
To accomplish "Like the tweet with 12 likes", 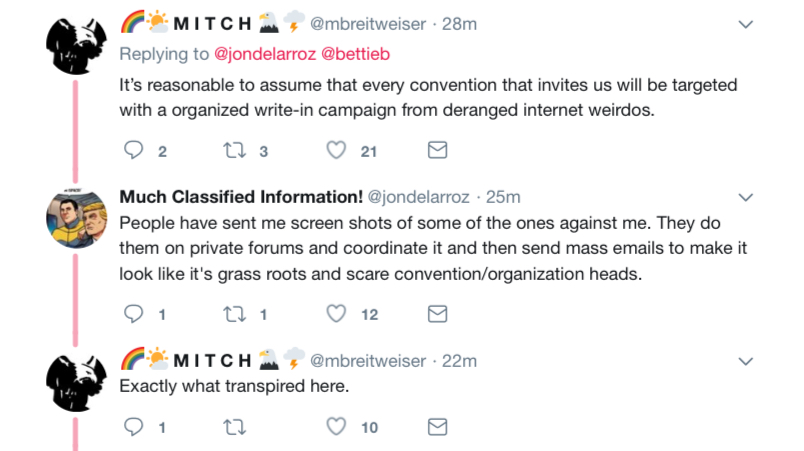I will tap(336, 314).
